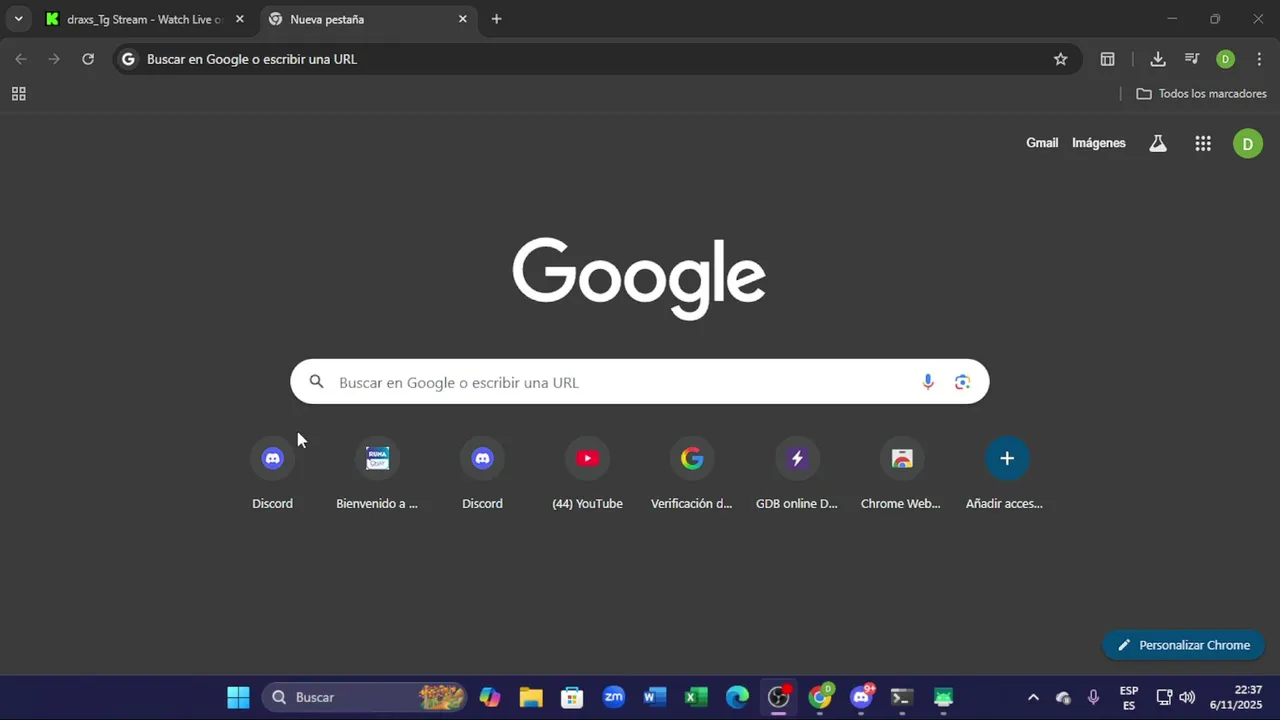Open the apps grid in bookmarks bar

18,94
